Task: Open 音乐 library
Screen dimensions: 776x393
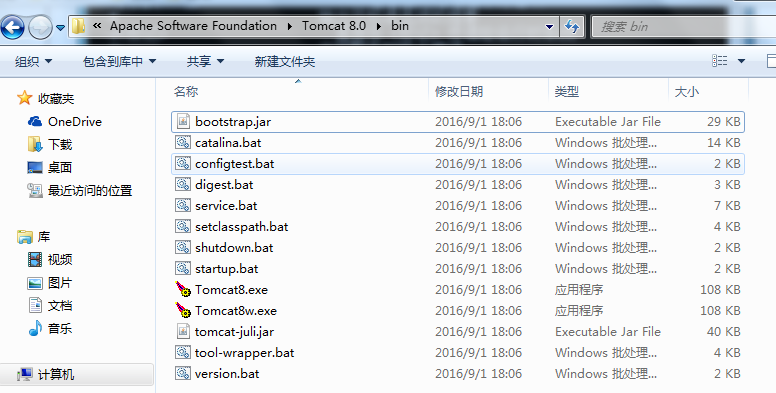Action: pos(60,328)
